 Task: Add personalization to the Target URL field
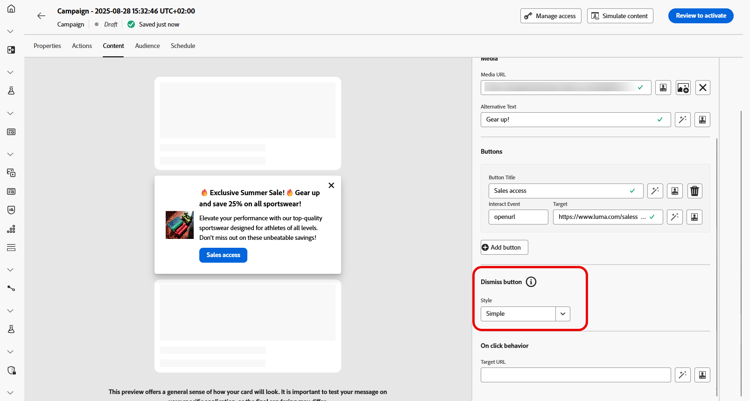point(702,375)
